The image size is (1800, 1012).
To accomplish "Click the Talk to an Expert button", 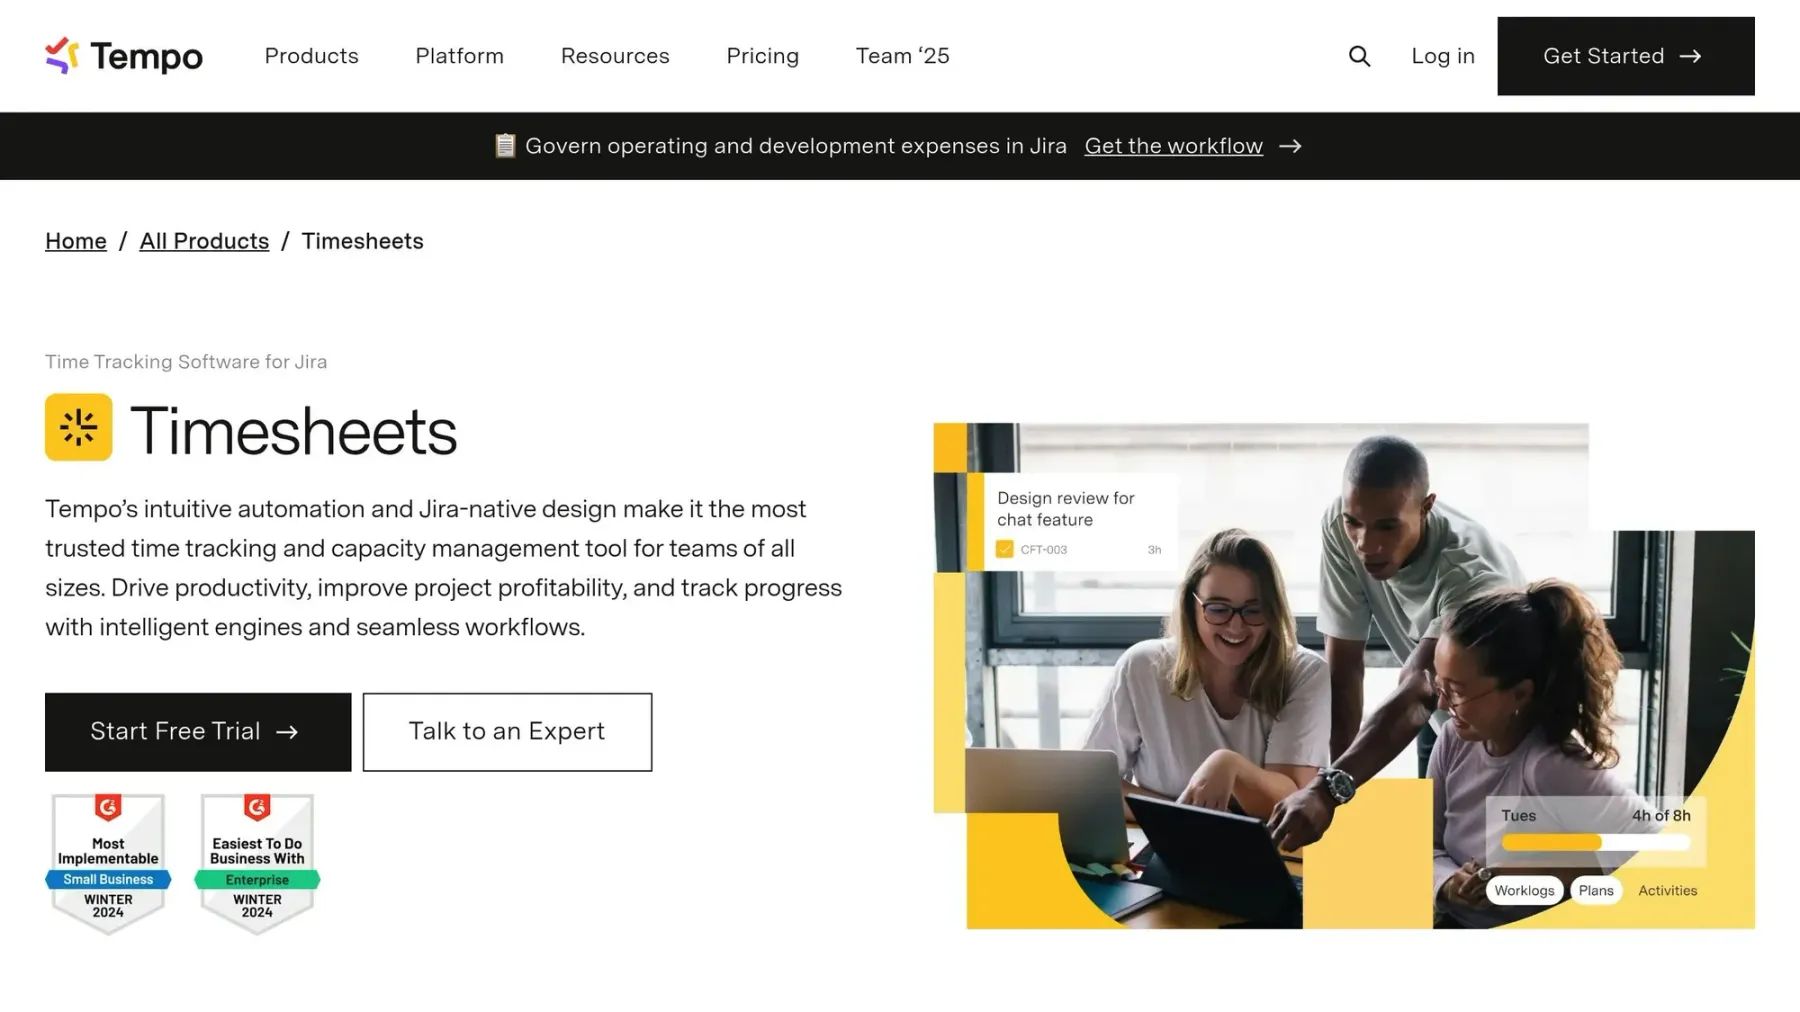I will coord(507,732).
